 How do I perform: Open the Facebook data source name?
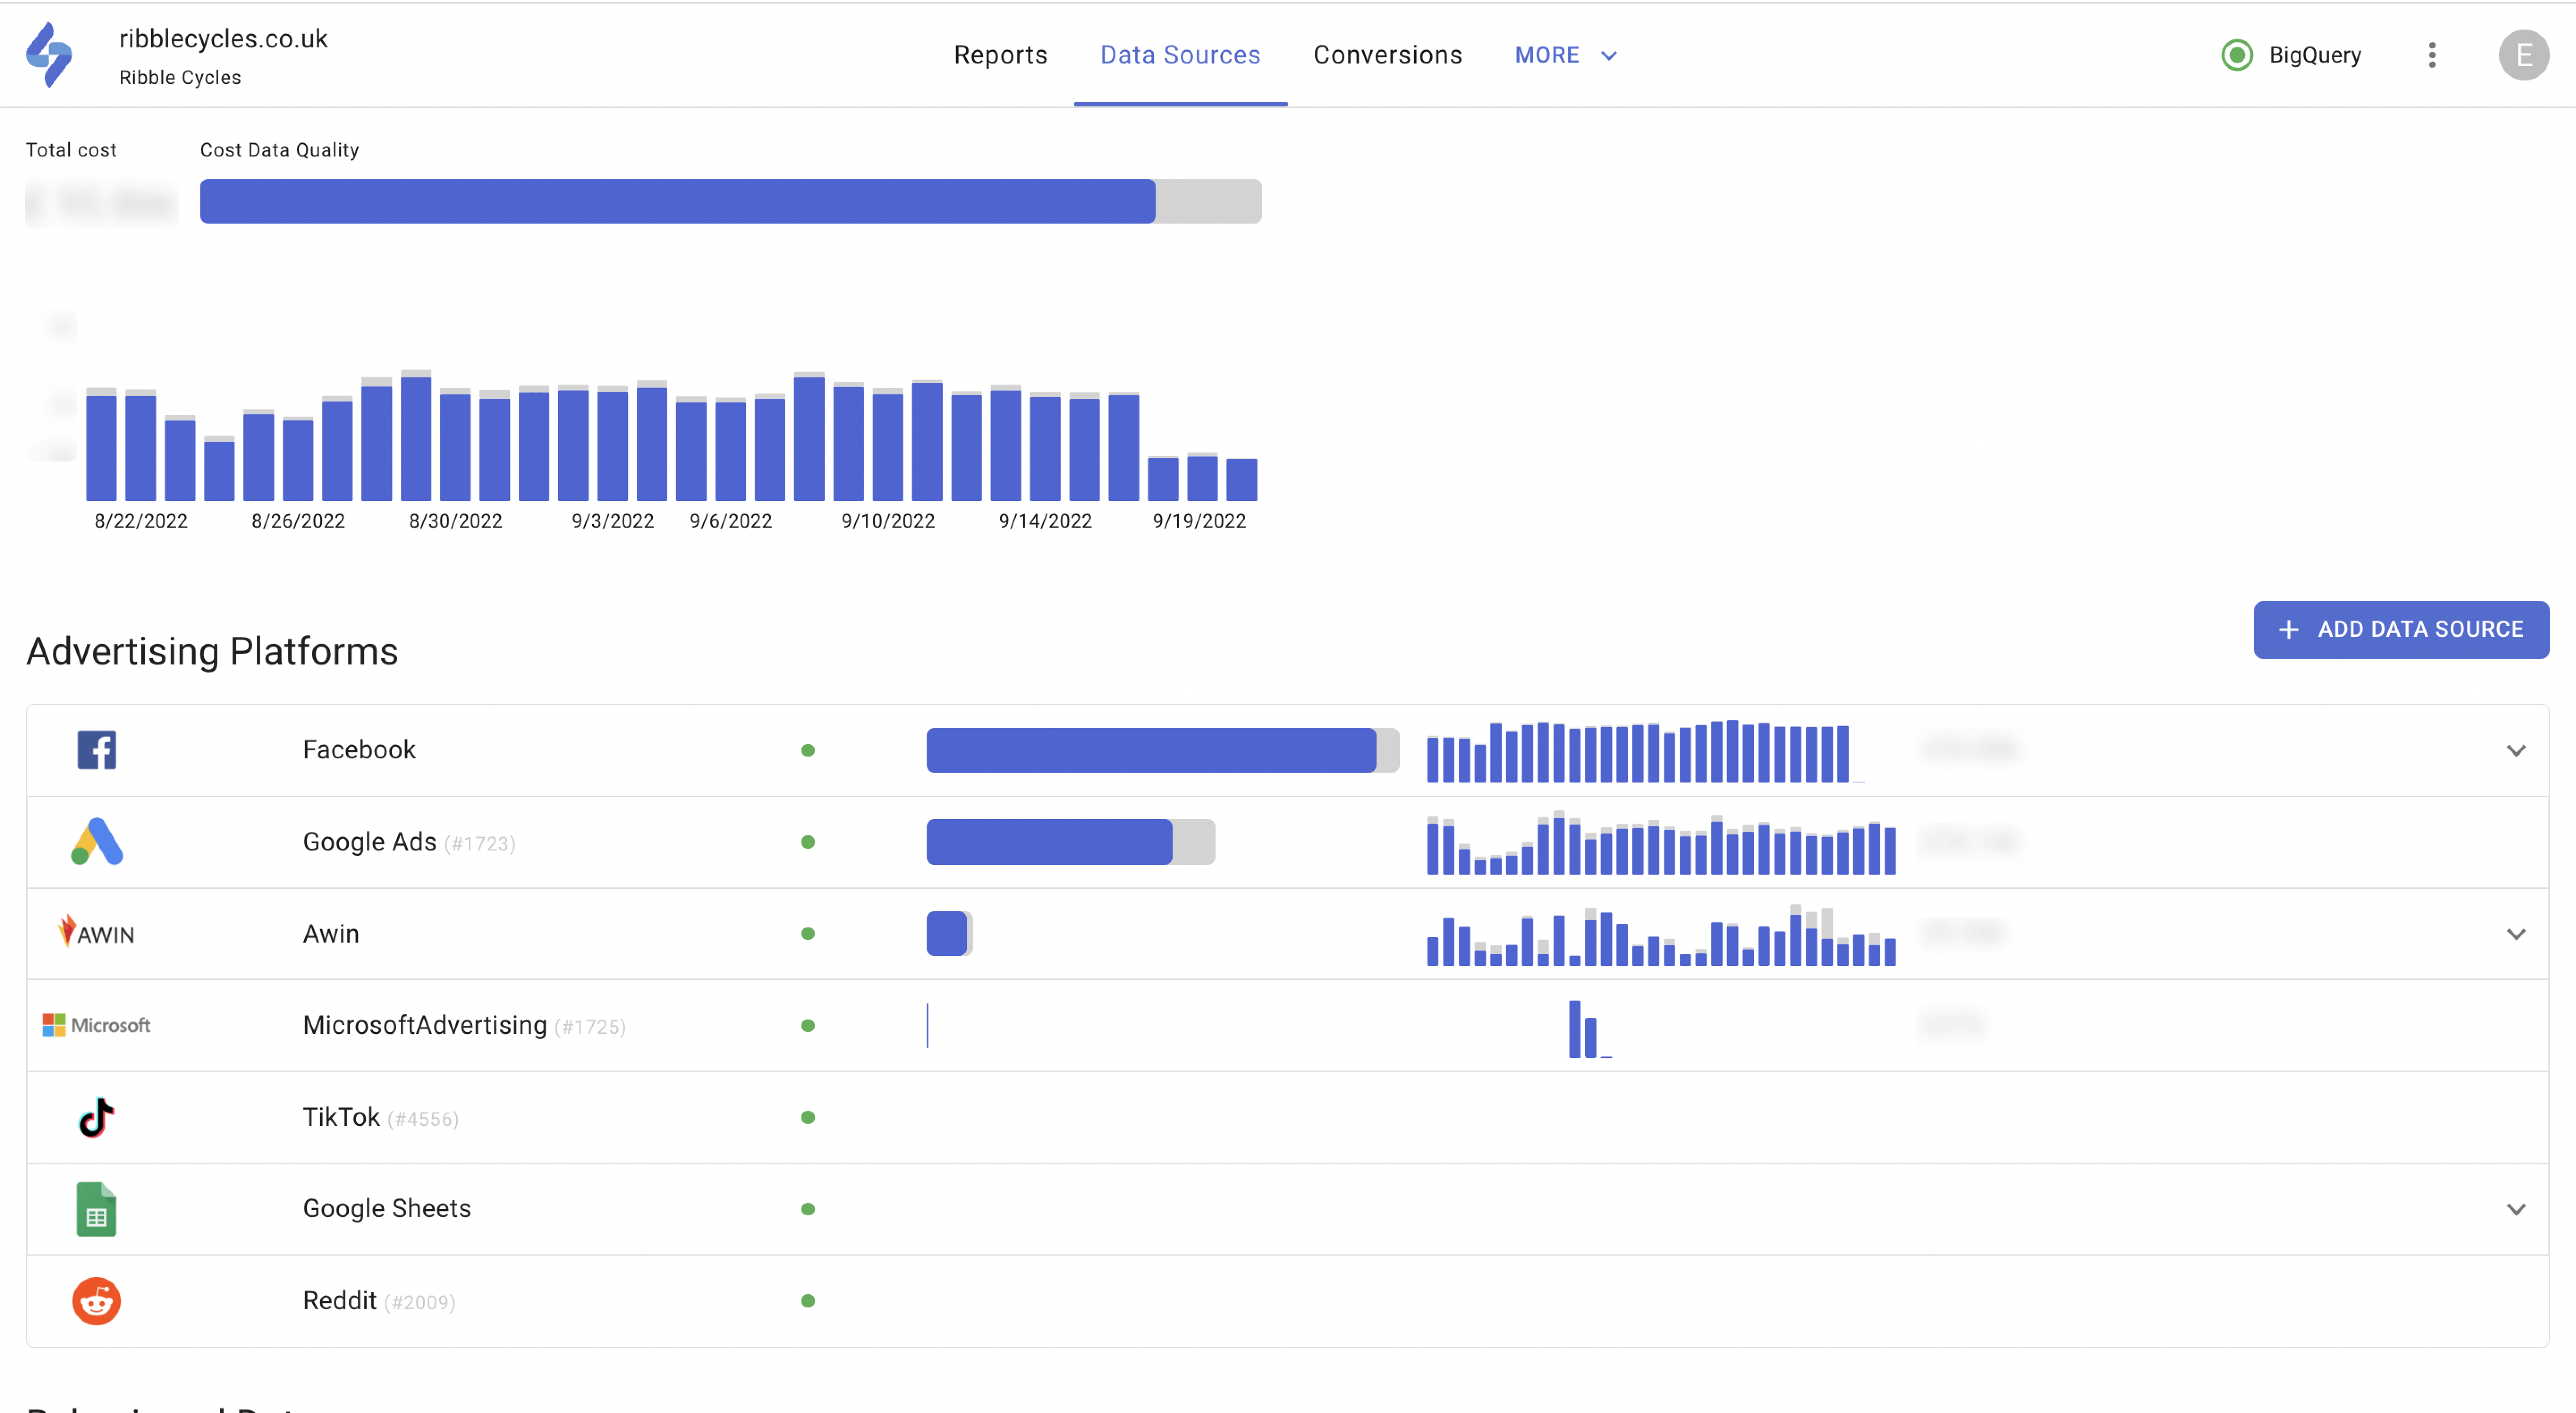point(359,750)
